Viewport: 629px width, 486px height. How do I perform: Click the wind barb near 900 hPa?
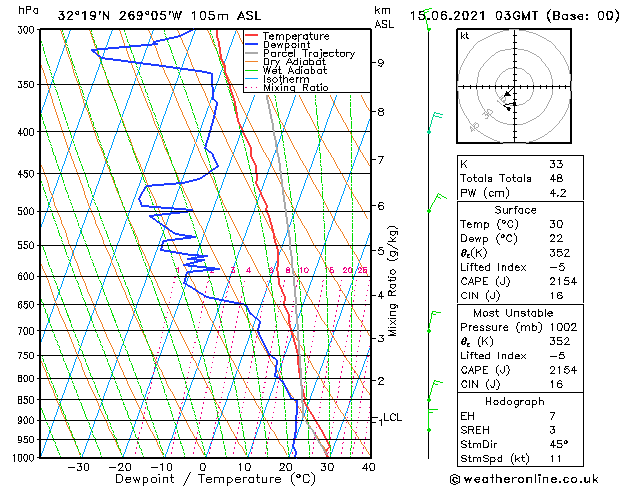(432, 420)
